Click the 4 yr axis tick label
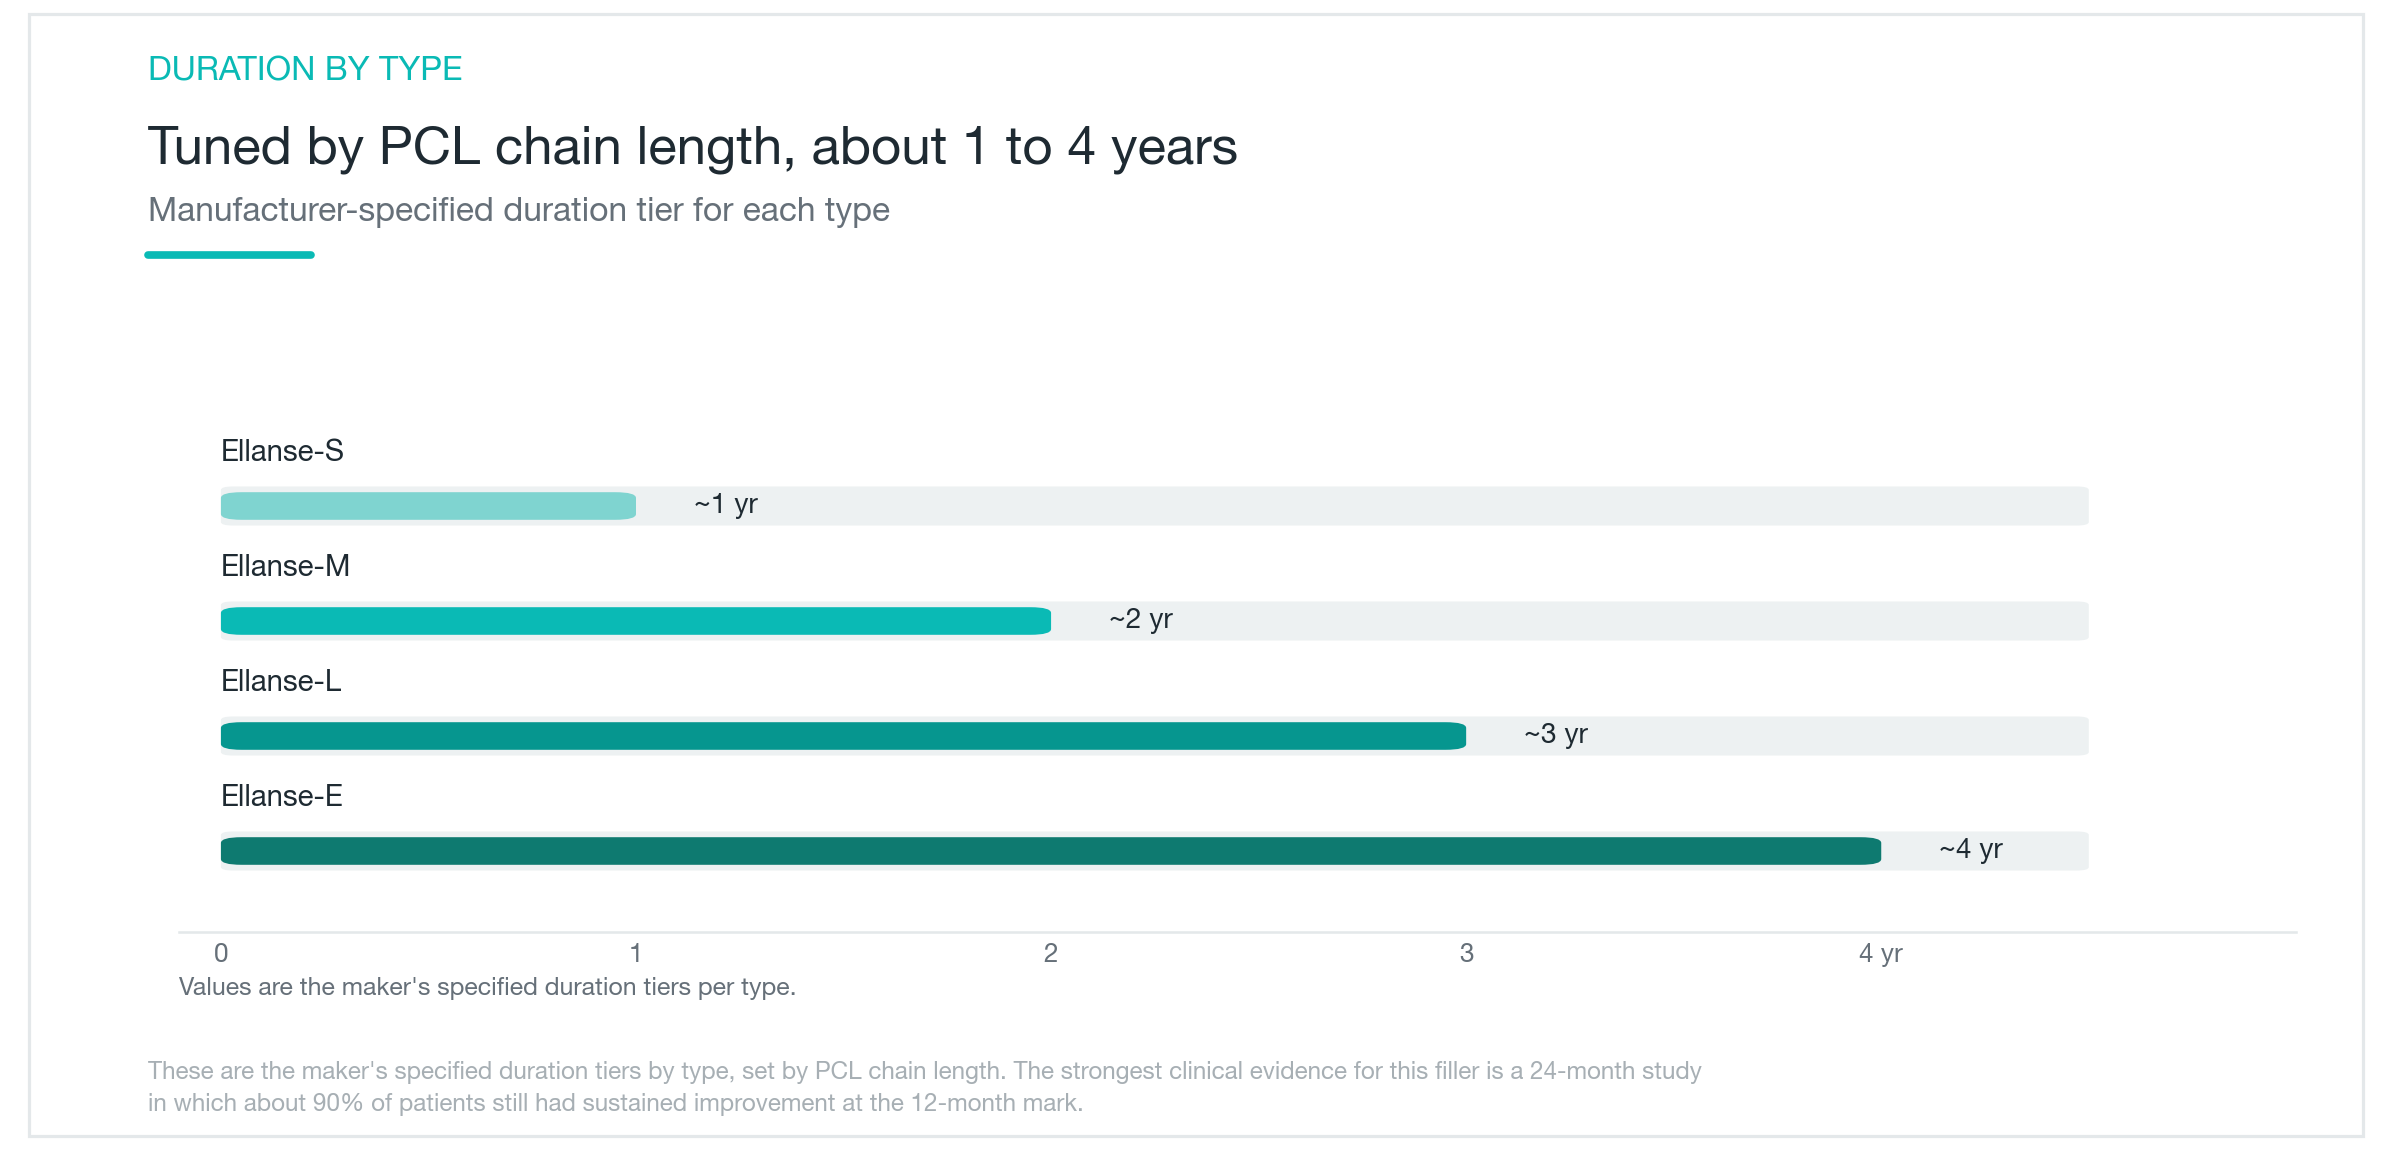 point(1881,953)
